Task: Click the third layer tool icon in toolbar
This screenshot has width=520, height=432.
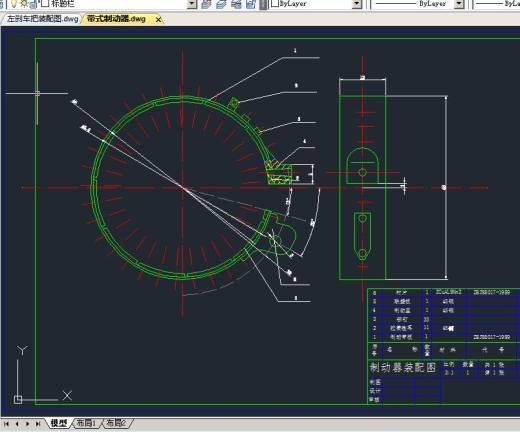Action: [236, 4]
